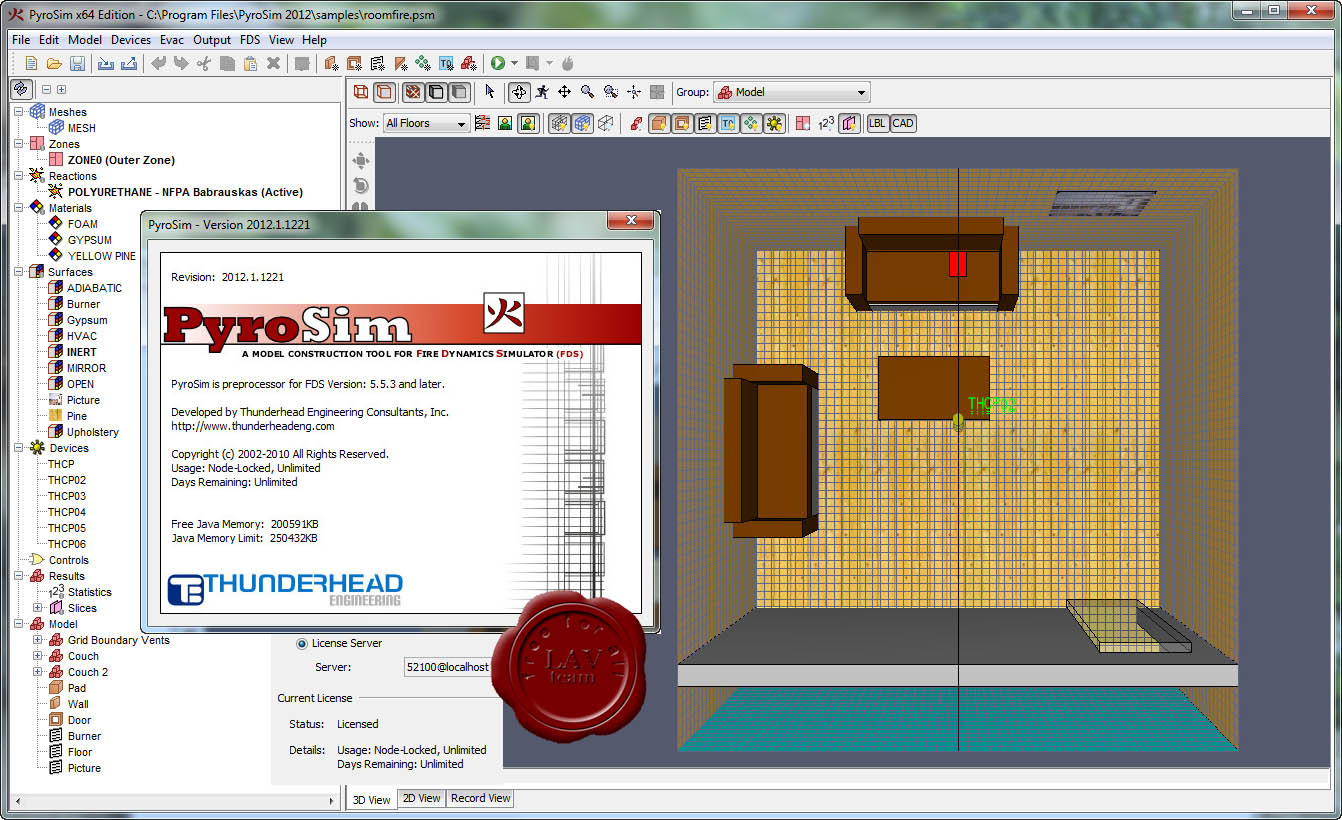This screenshot has width=1342, height=820.
Task: Open the Devices menu
Action: (x=131, y=40)
